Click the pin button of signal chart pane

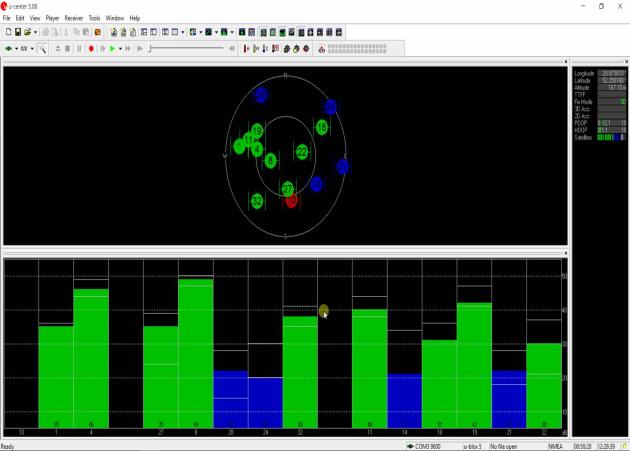[x=566, y=253]
